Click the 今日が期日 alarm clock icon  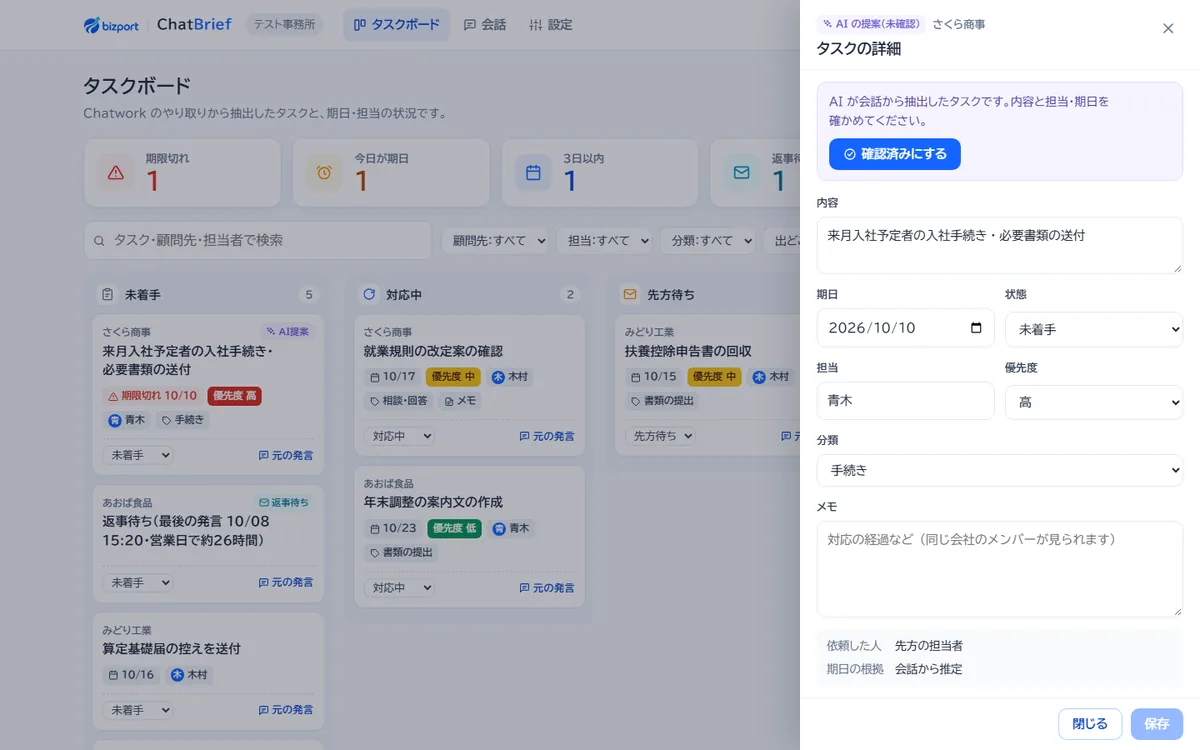coord(324,172)
